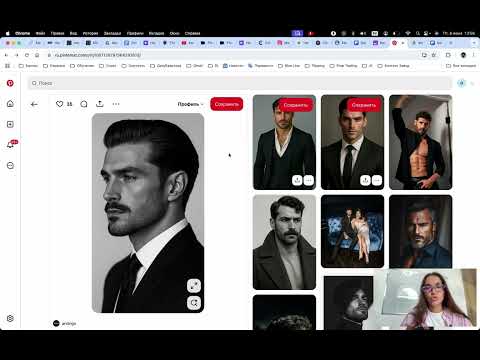Share the pin with the upload icon
The image size is (480, 360).
coord(100,104)
